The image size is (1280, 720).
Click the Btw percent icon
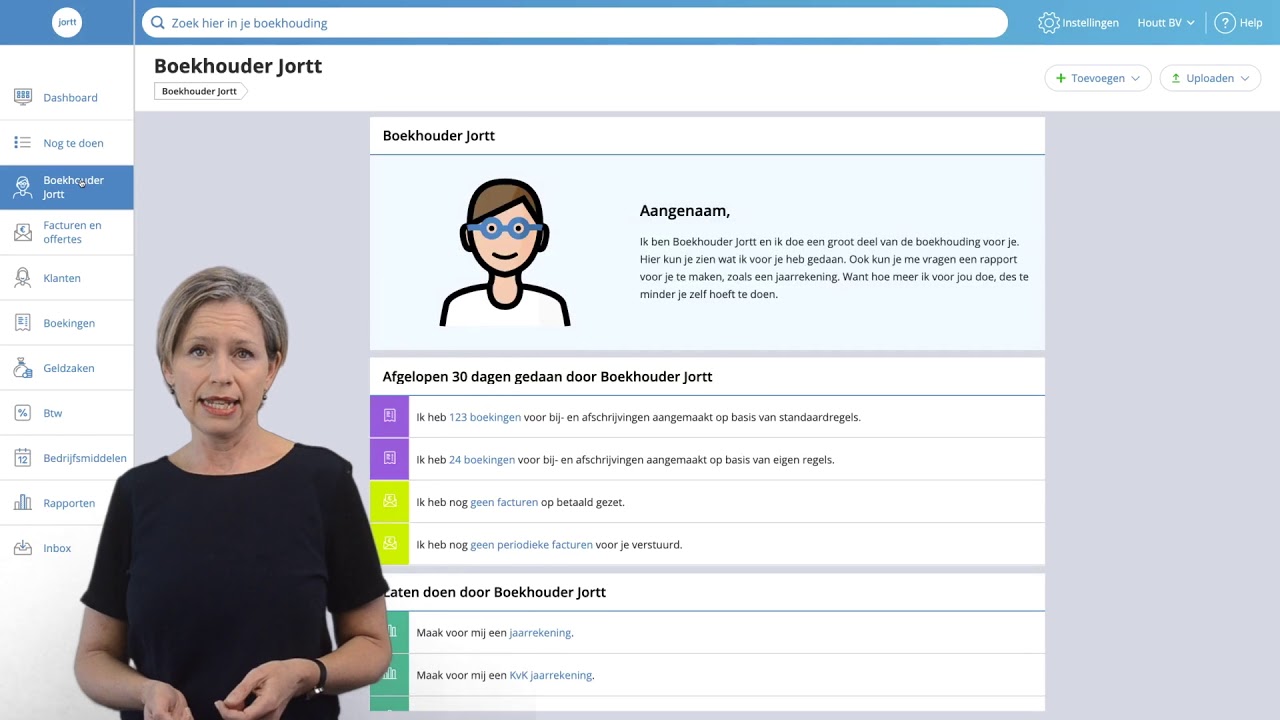[22, 412]
